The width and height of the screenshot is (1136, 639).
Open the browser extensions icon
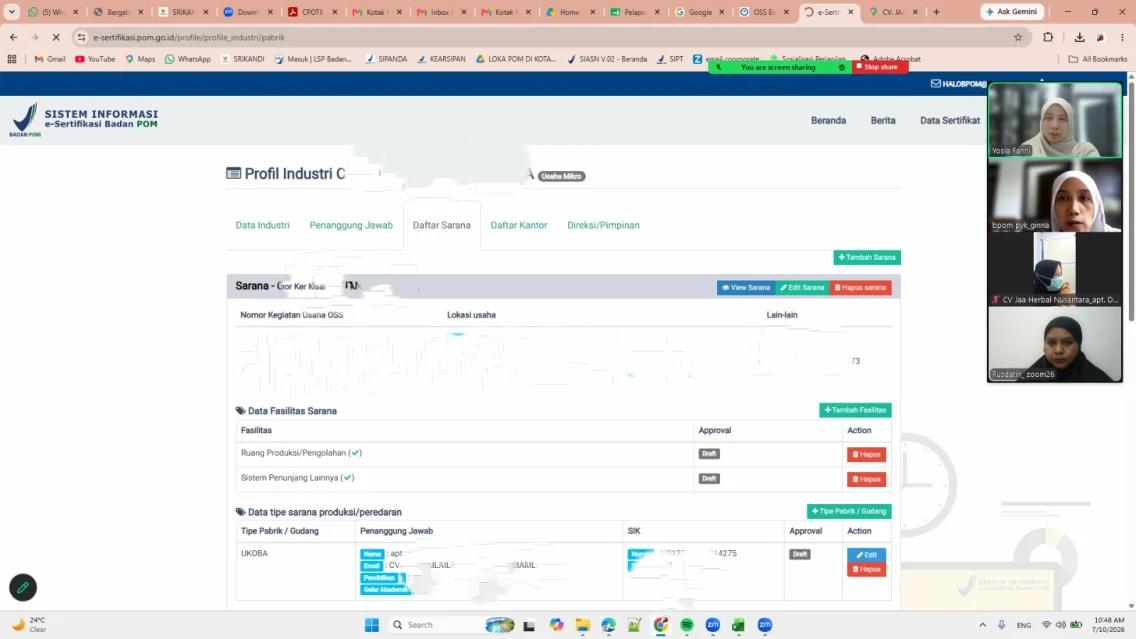tap(1048, 37)
